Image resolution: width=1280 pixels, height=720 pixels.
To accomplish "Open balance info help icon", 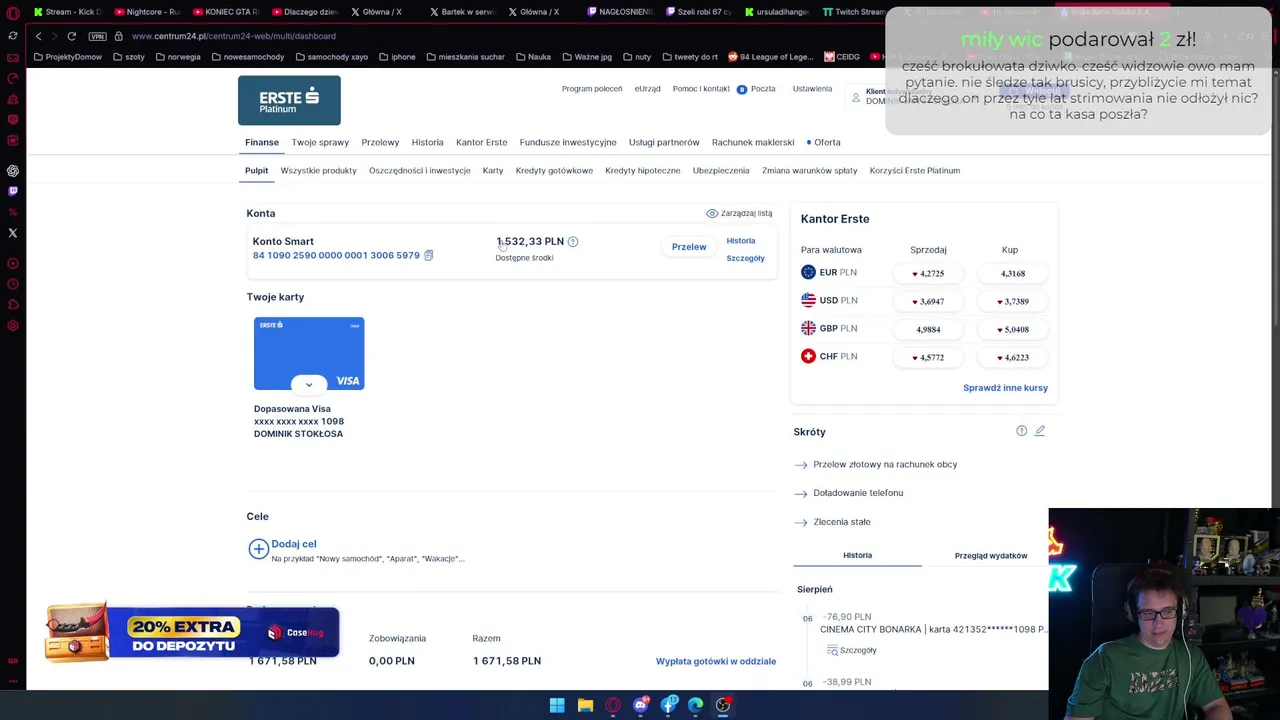I will [573, 242].
